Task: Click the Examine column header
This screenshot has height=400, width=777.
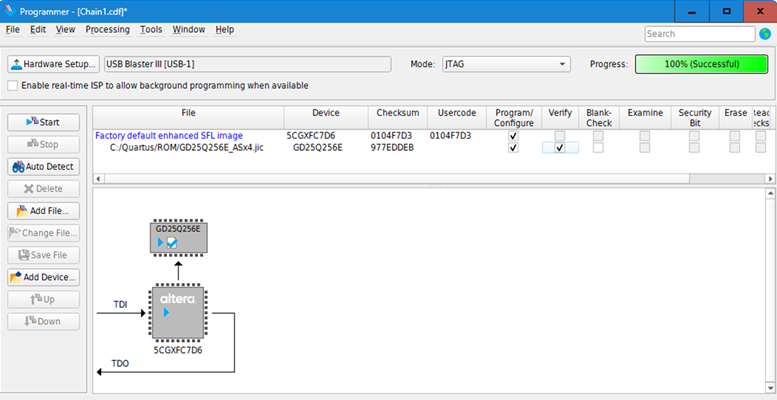Action: pos(645,118)
